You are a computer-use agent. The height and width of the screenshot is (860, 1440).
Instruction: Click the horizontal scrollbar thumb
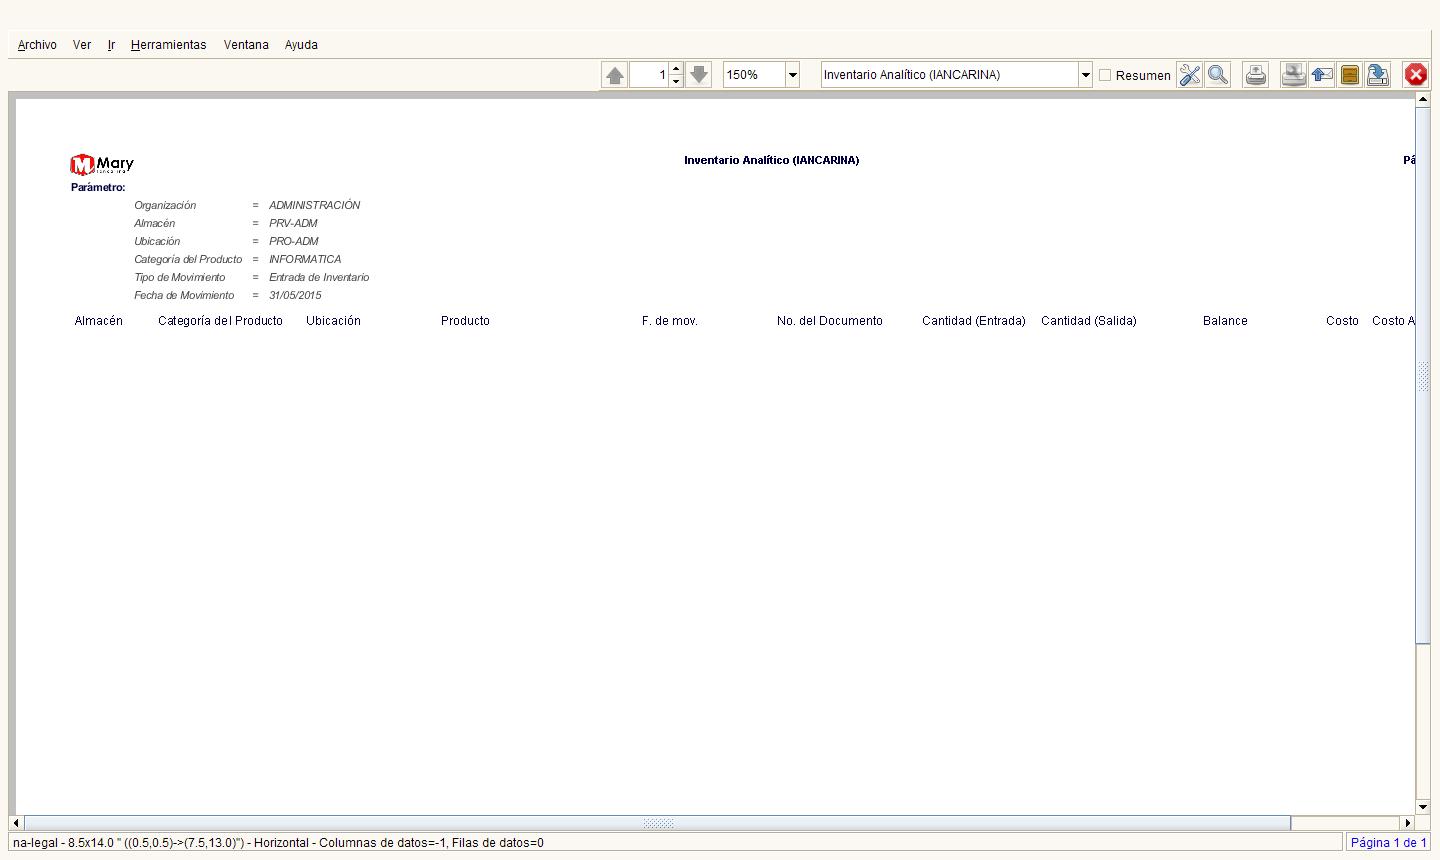pyautogui.click(x=657, y=823)
